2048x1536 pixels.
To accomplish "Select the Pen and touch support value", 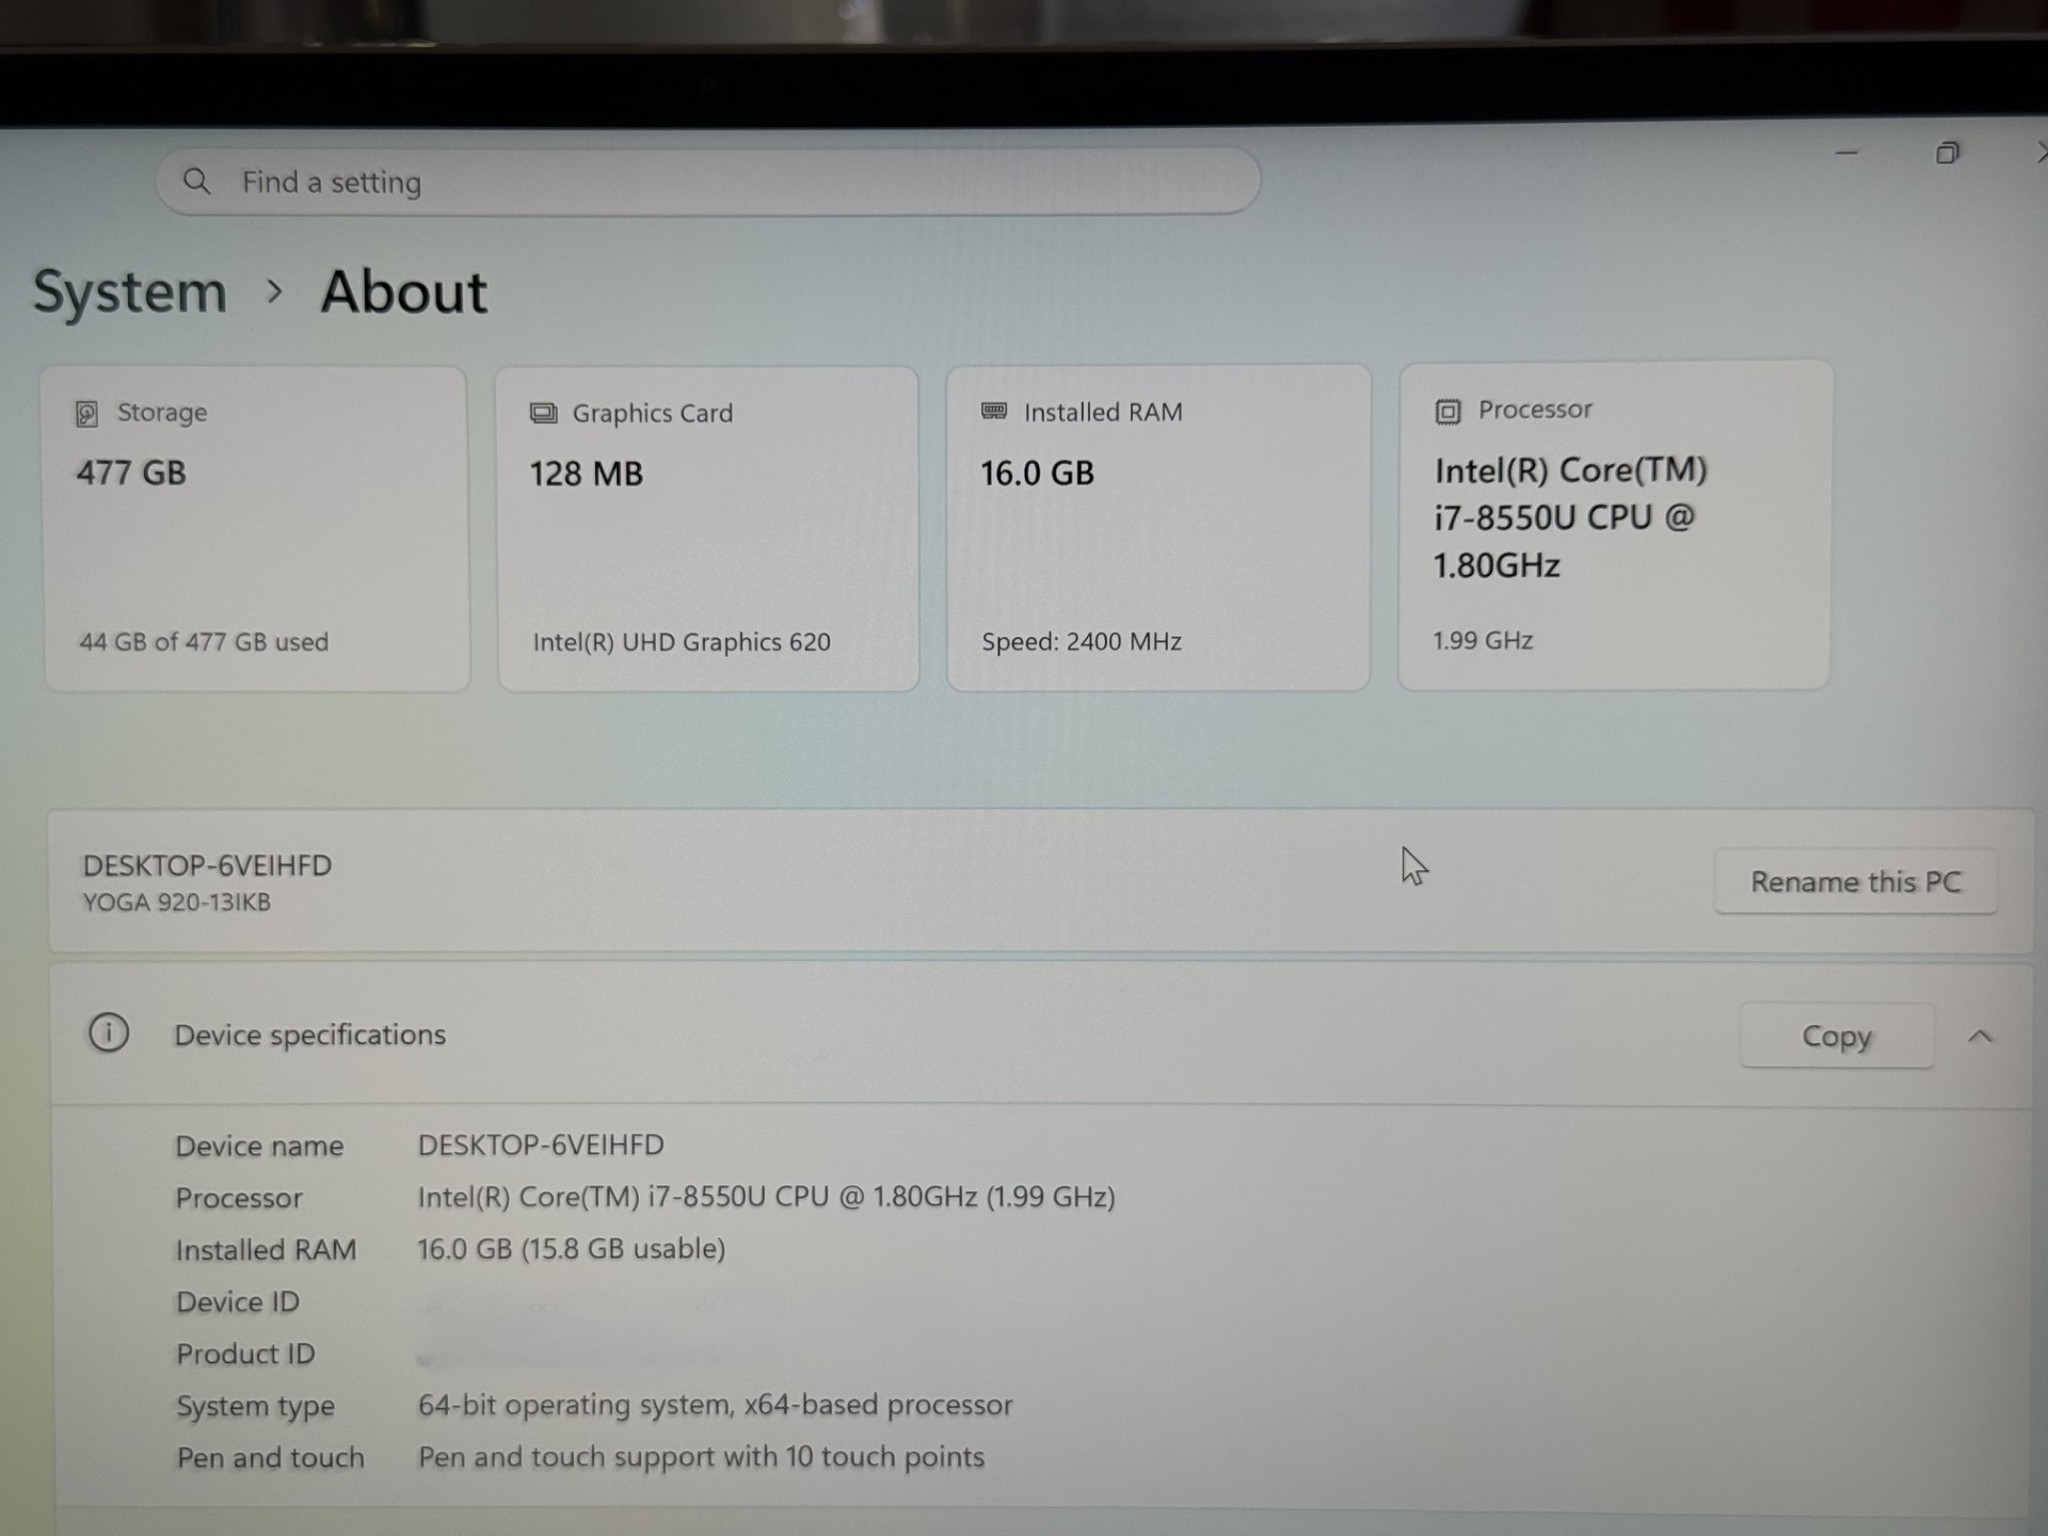I will tap(701, 1457).
